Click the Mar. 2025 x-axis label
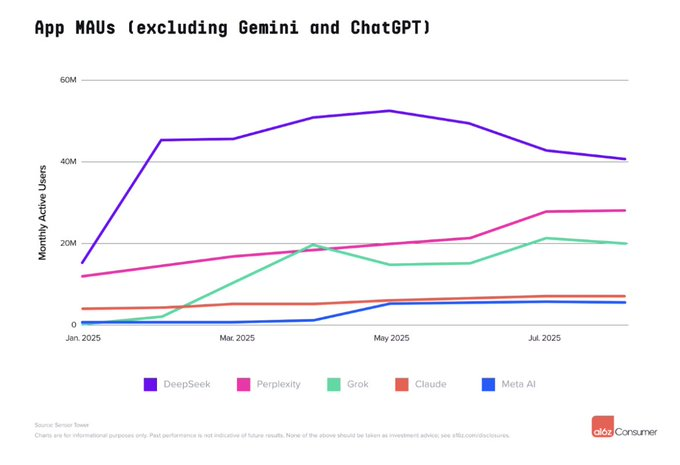The image size is (680, 465). coord(237,339)
